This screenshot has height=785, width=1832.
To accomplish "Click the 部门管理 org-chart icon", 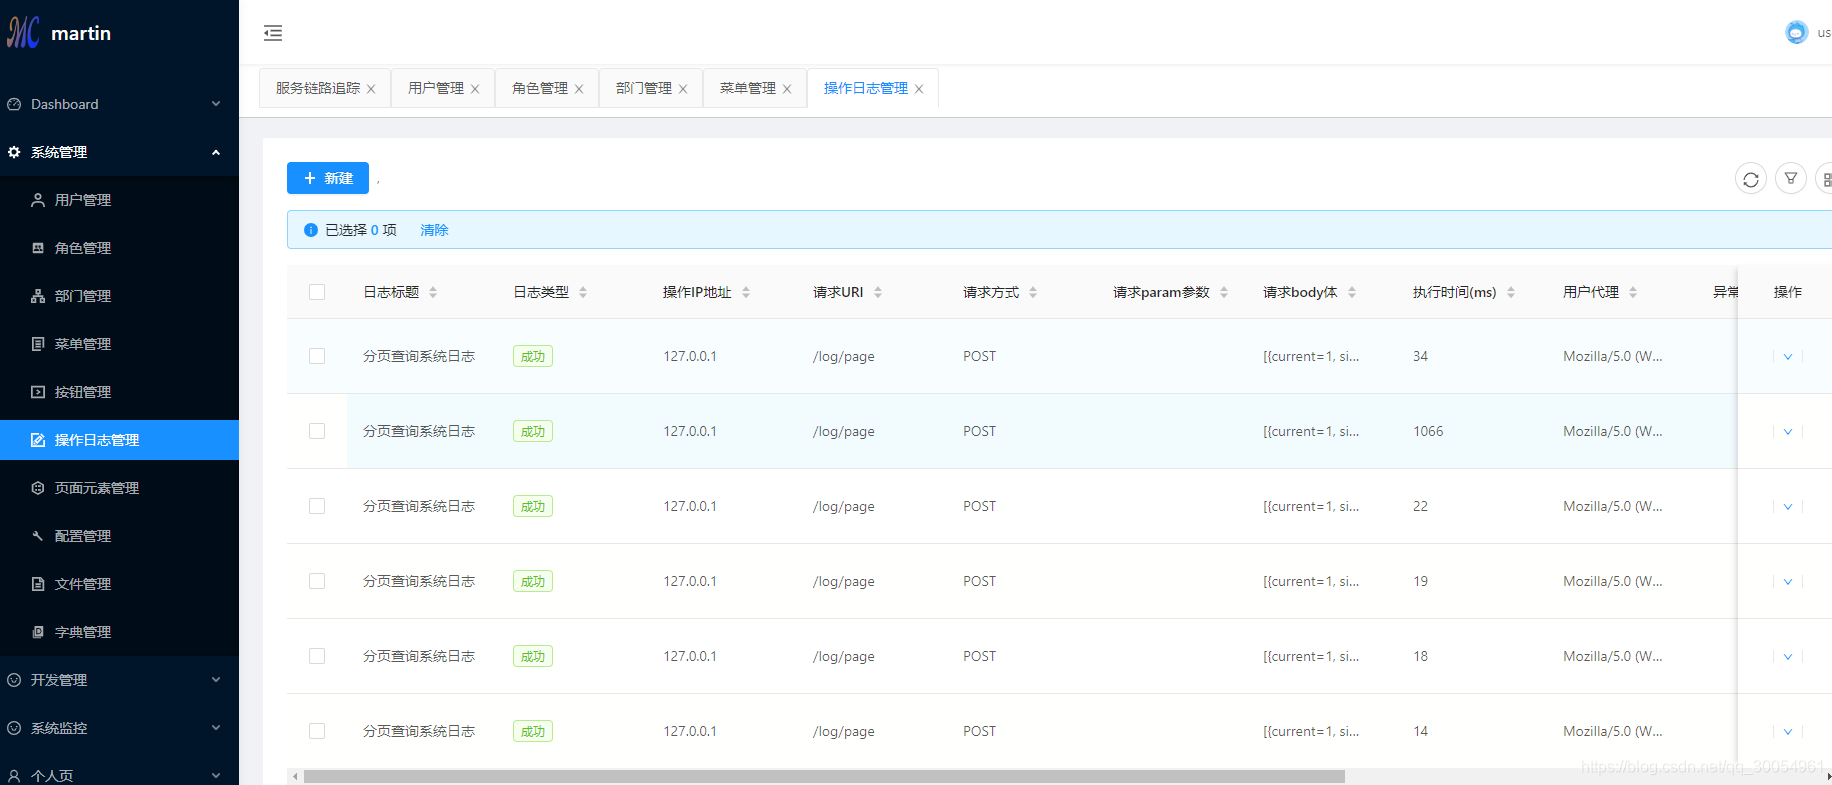I will tap(38, 296).
